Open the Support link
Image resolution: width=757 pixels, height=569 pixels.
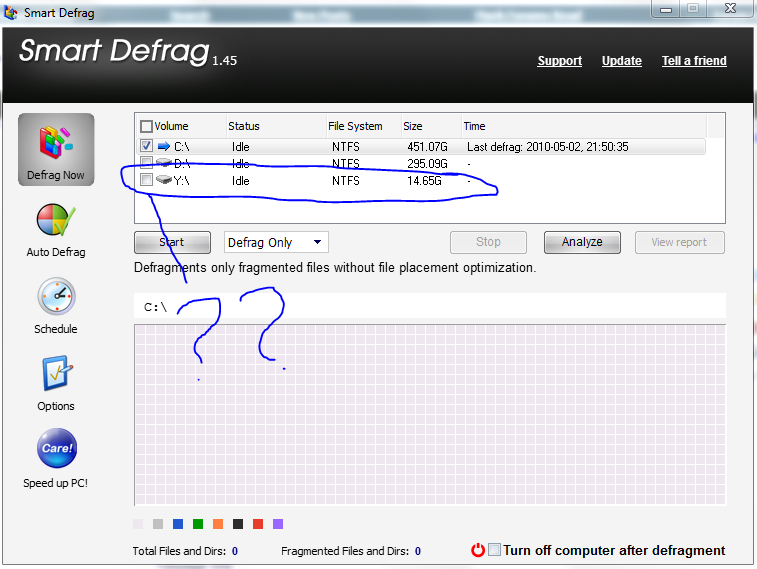pyautogui.click(x=560, y=61)
